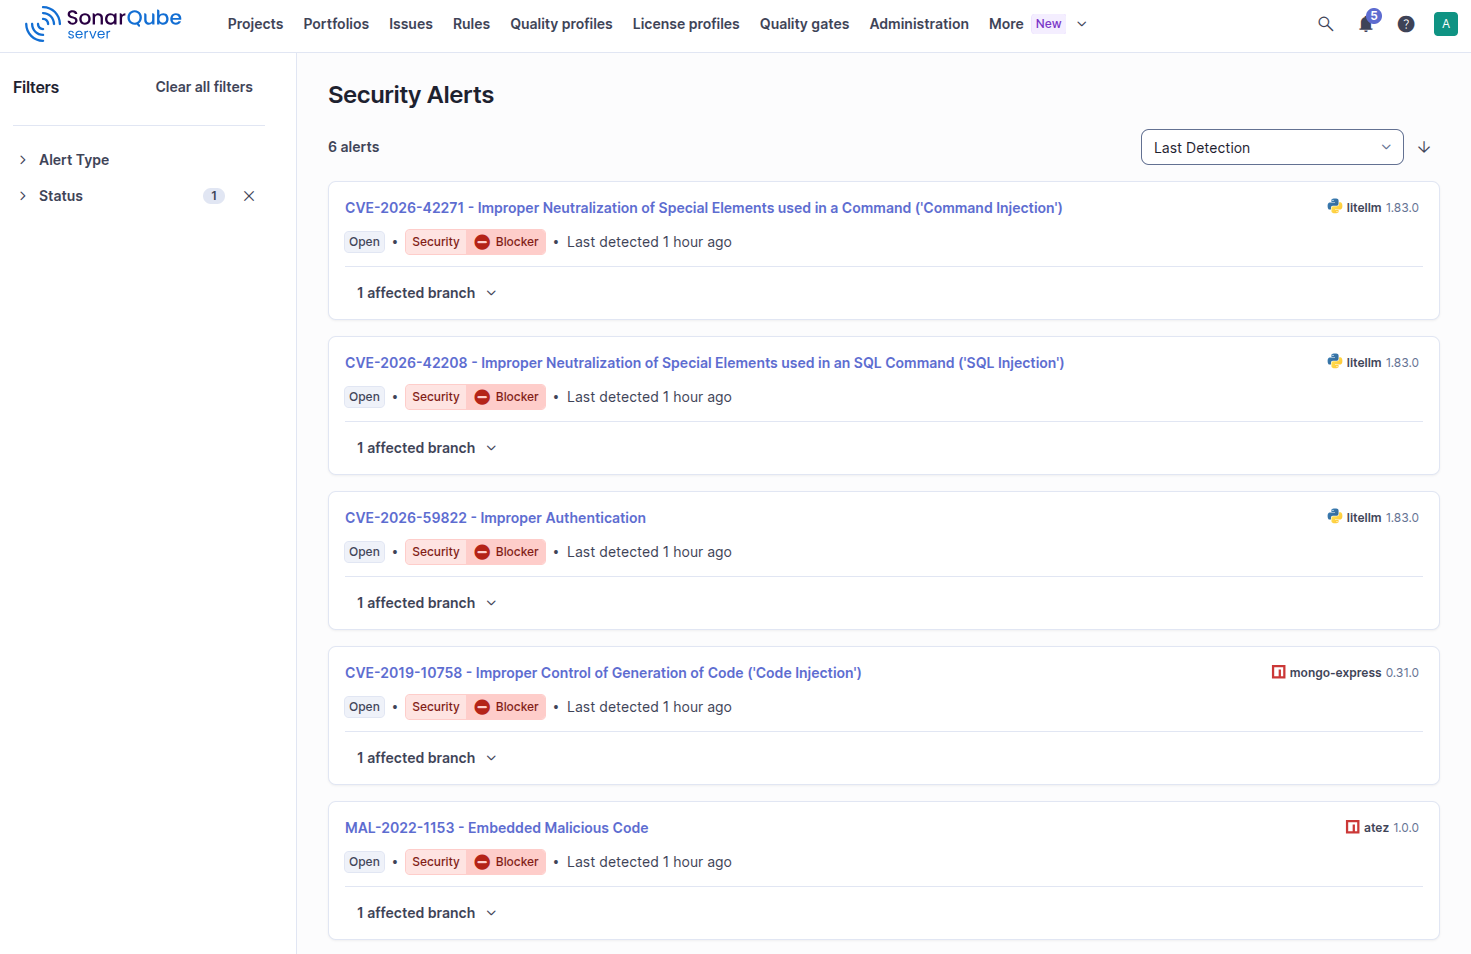Open the CVE-2026-42271 Command Injection alert

pos(704,208)
